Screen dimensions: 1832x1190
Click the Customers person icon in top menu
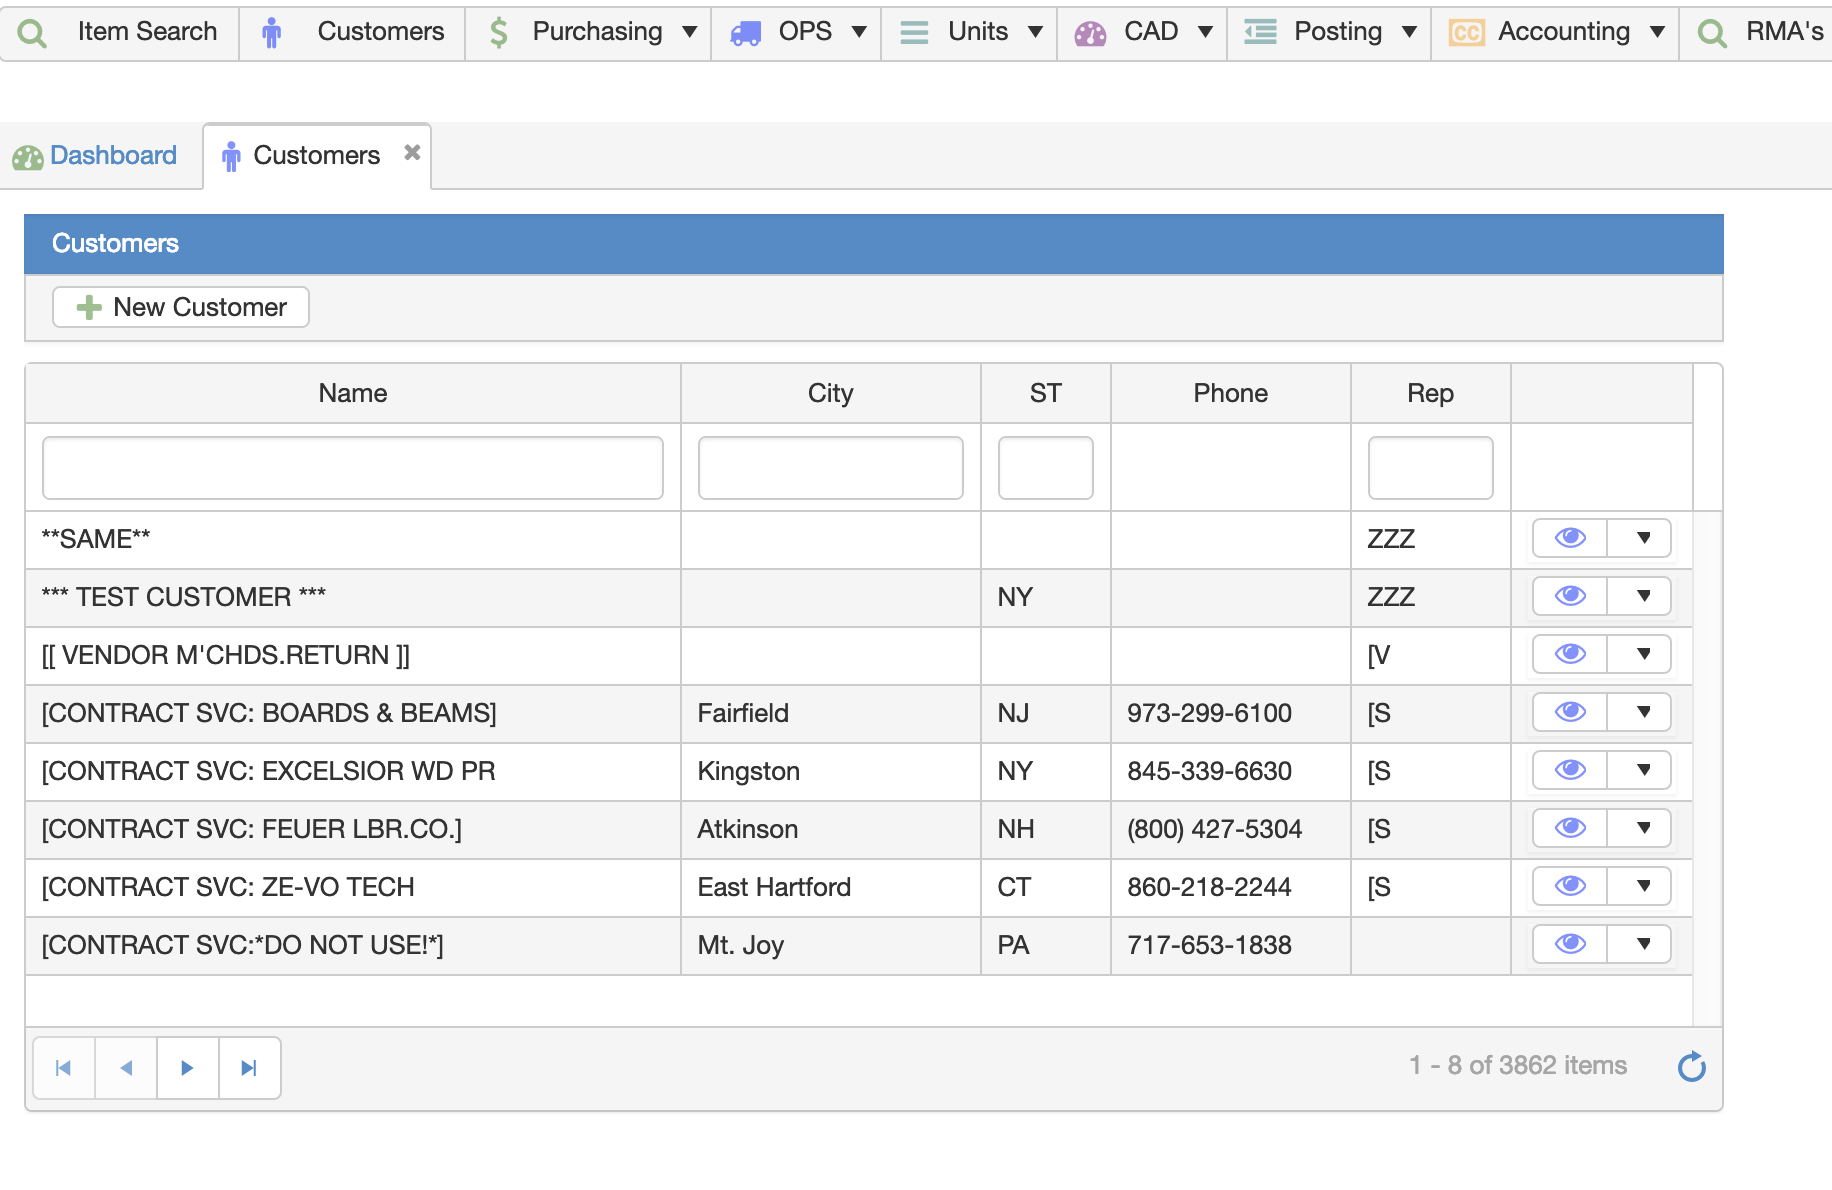point(271,33)
